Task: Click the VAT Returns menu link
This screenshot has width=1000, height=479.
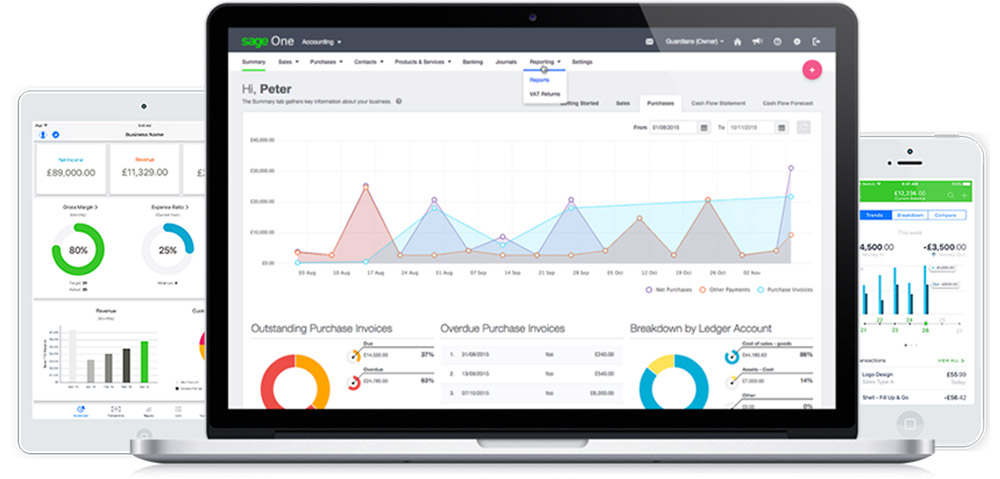Action: tap(545, 93)
